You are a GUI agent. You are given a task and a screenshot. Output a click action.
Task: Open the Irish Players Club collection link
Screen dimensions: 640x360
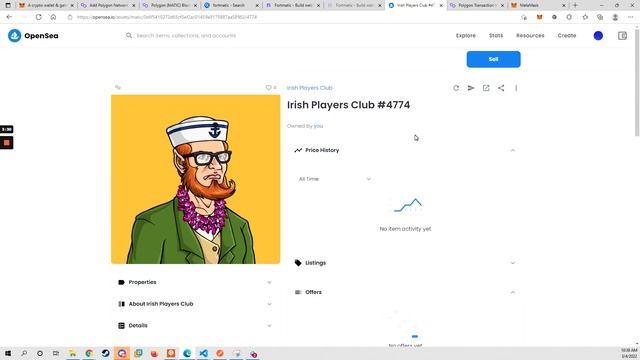[x=309, y=88]
